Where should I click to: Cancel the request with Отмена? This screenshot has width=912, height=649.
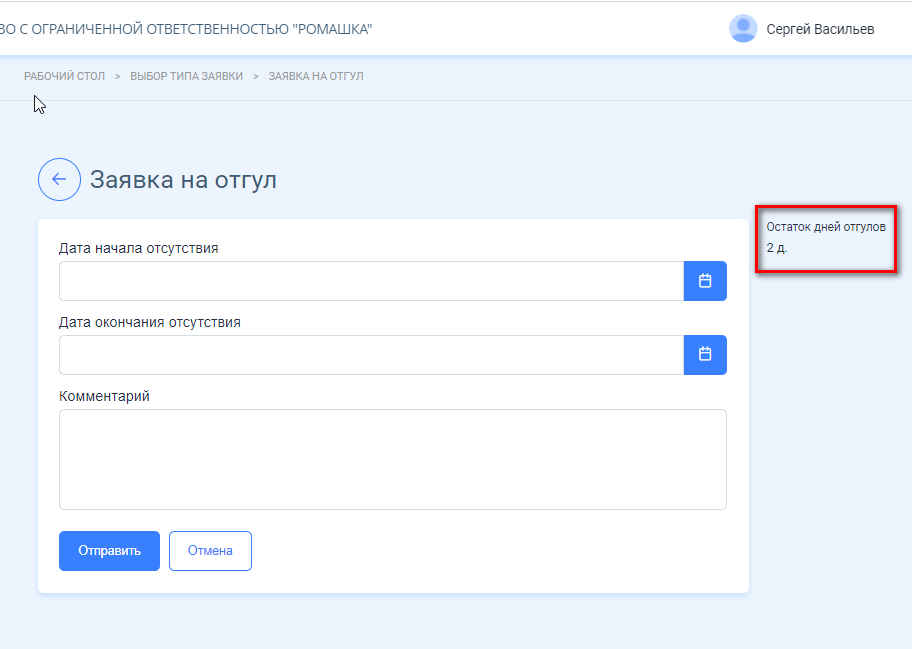pyautogui.click(x=211, y=551)
